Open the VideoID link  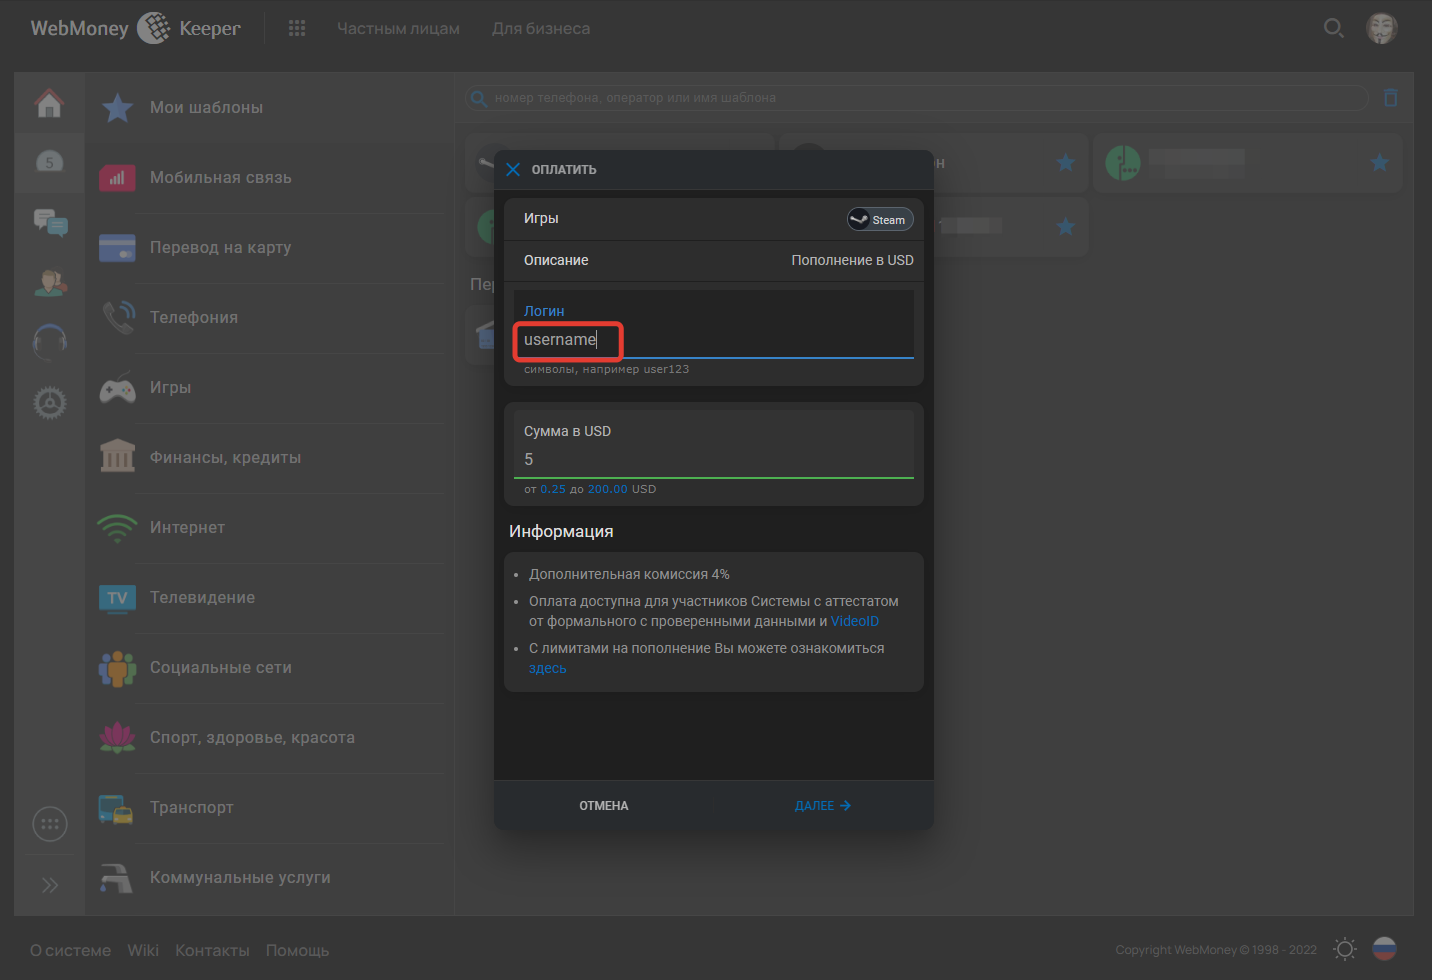[855, 621]
